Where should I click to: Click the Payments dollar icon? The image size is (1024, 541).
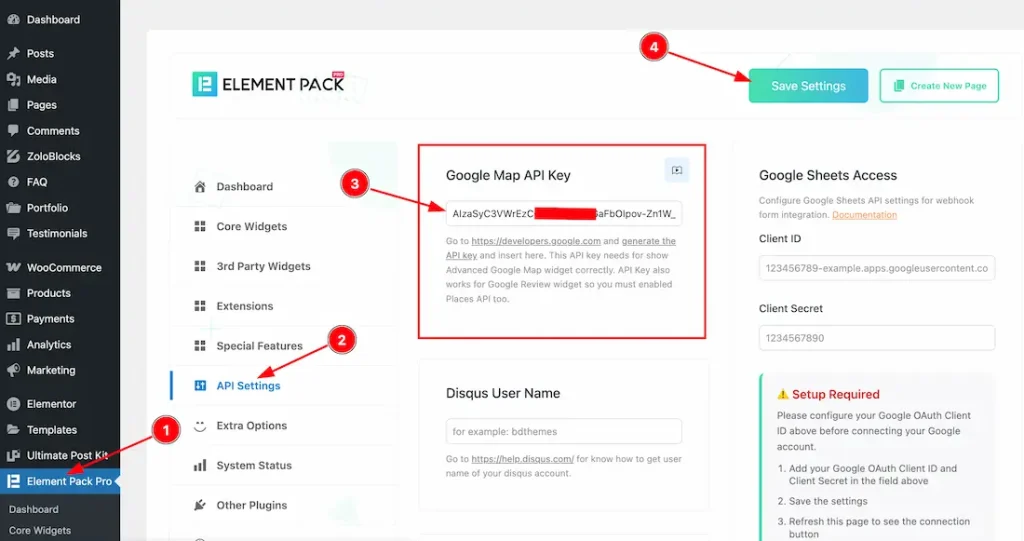(13, 319)
